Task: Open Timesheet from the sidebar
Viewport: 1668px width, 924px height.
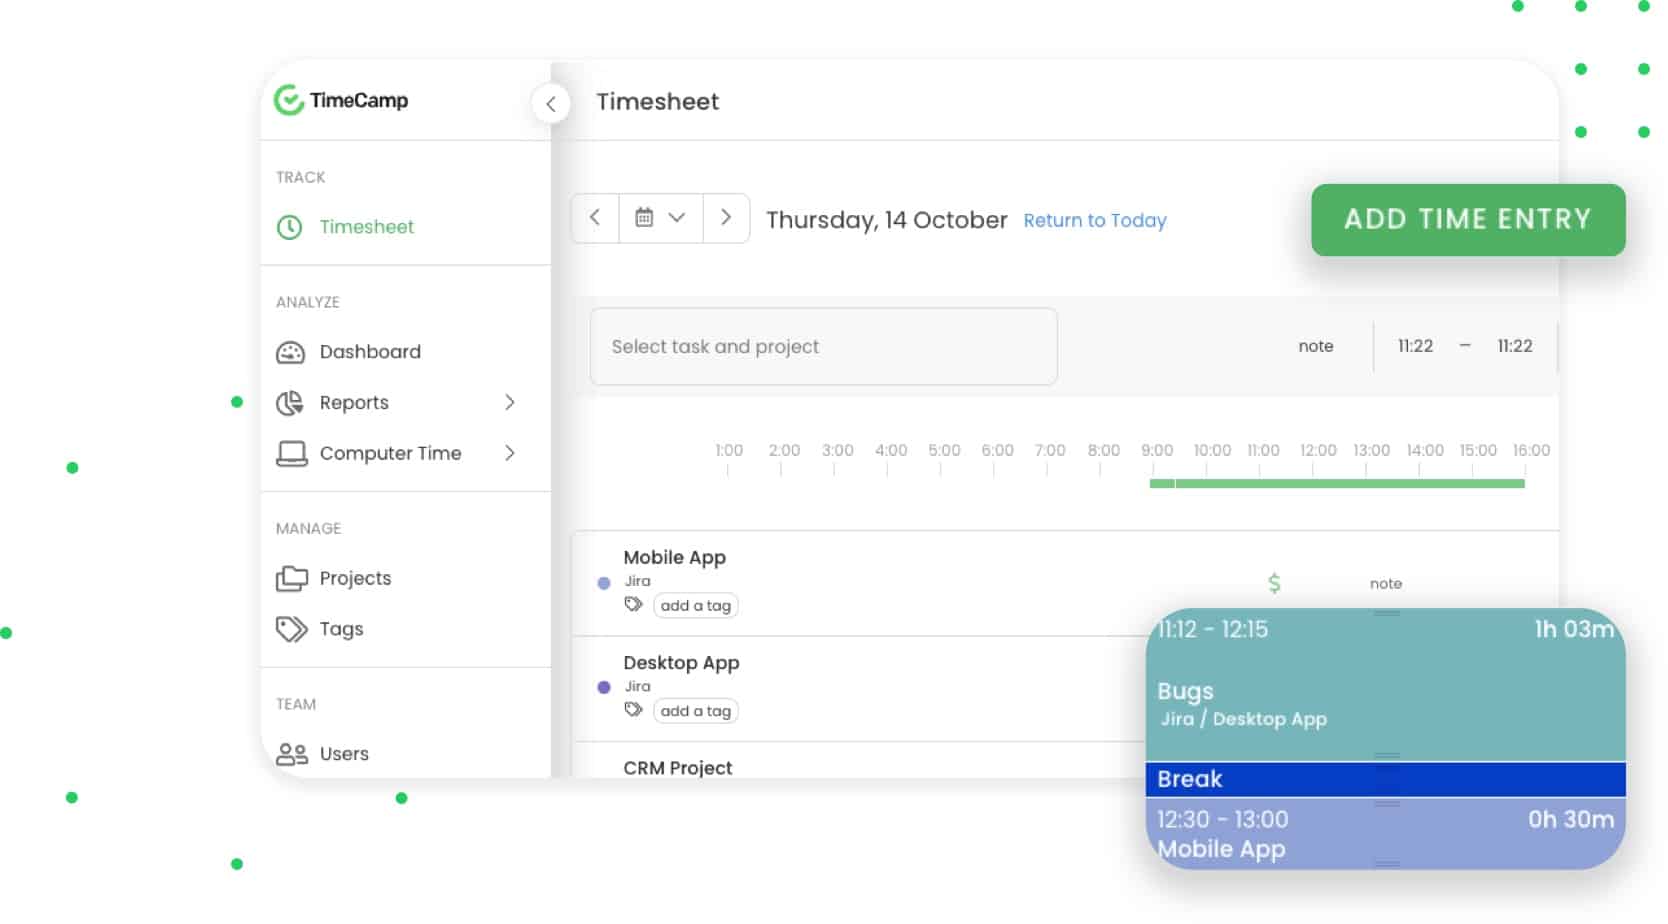Action: click(366, 227)
